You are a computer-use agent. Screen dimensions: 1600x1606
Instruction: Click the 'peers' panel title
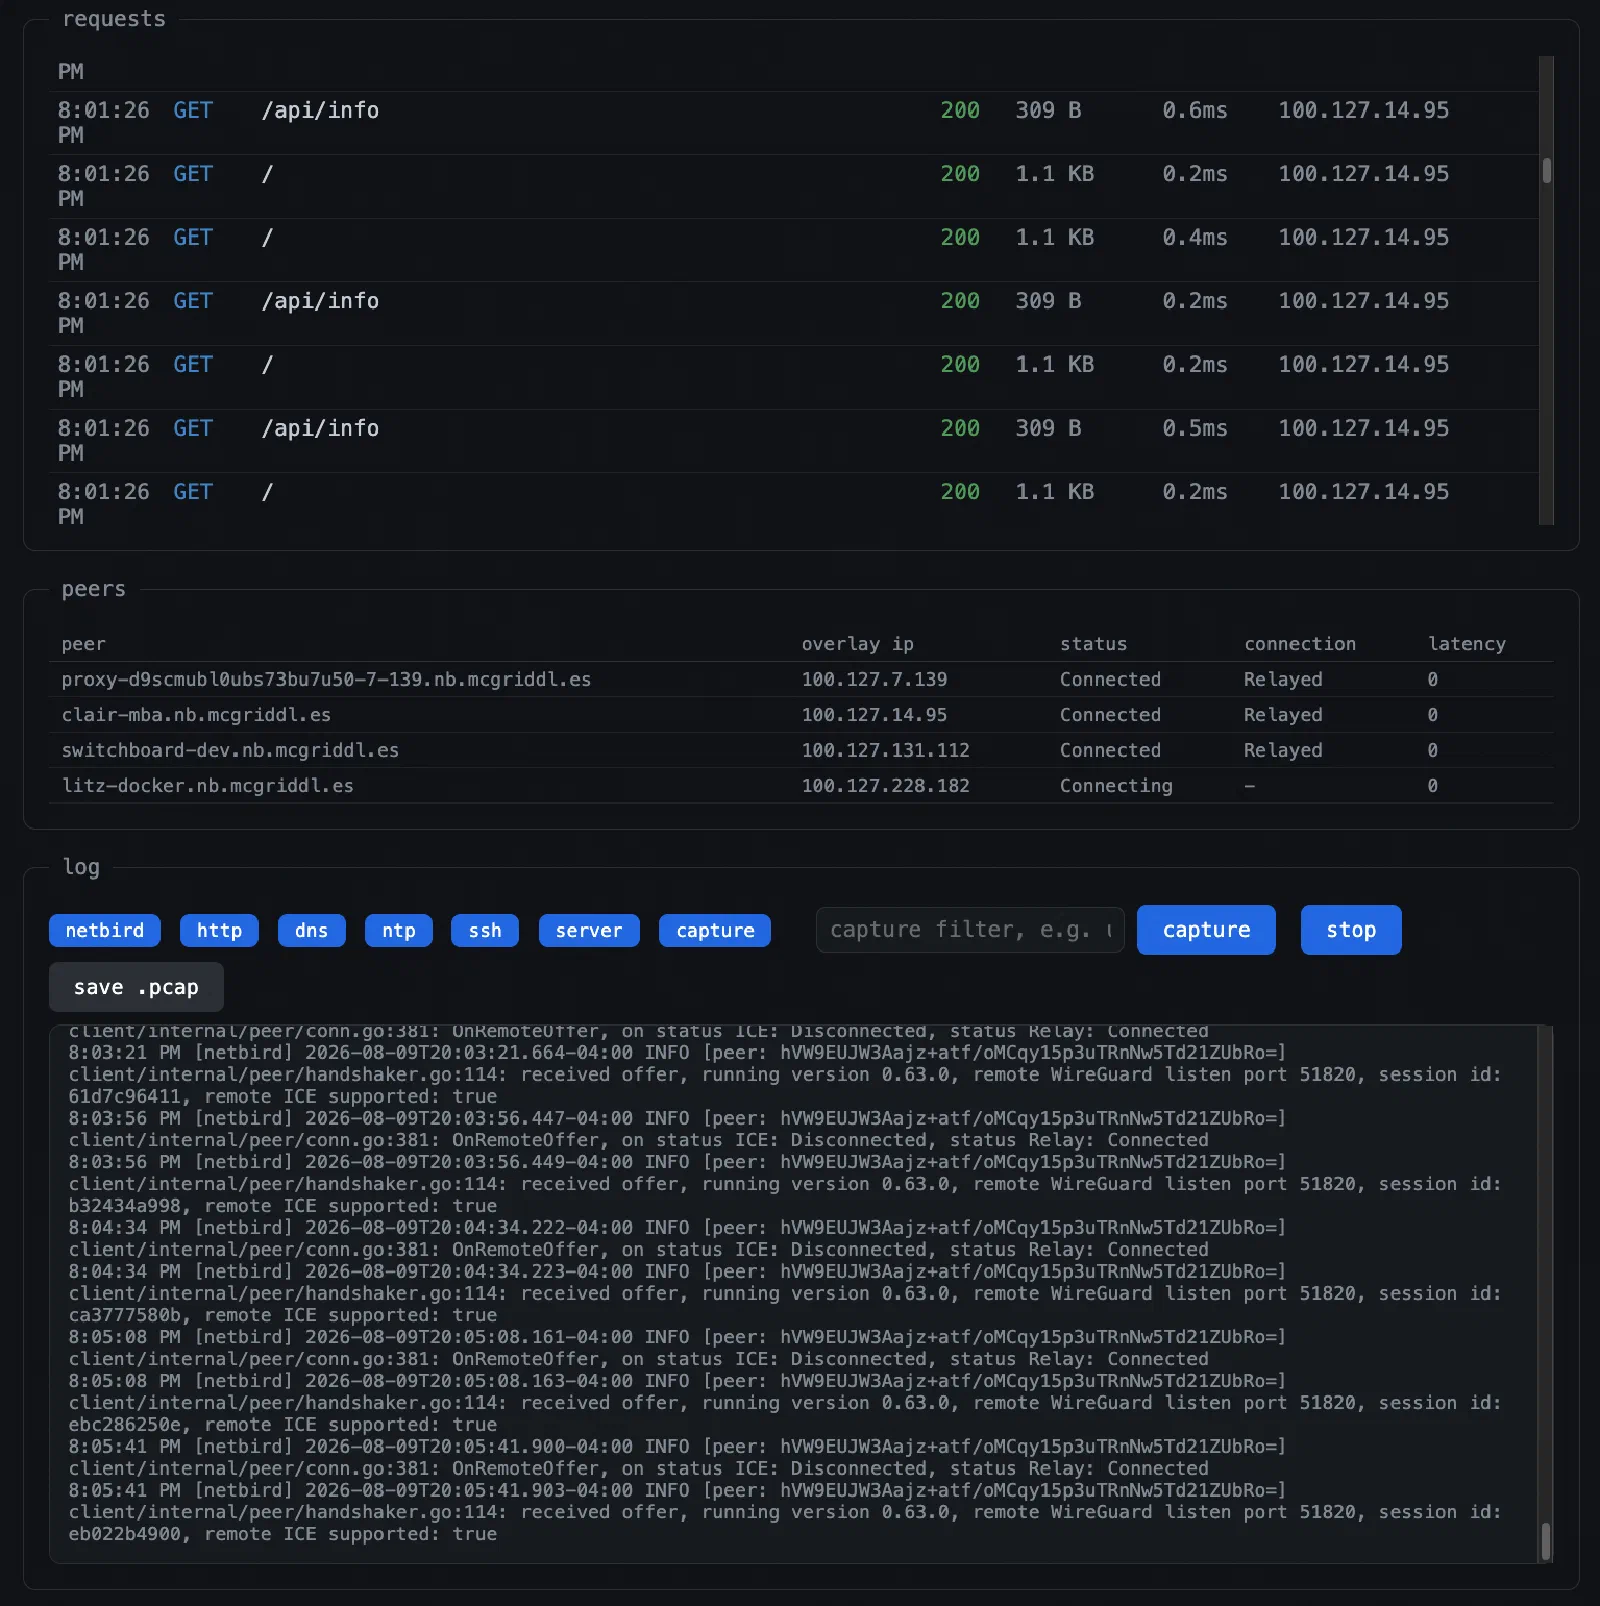(94, 589)
